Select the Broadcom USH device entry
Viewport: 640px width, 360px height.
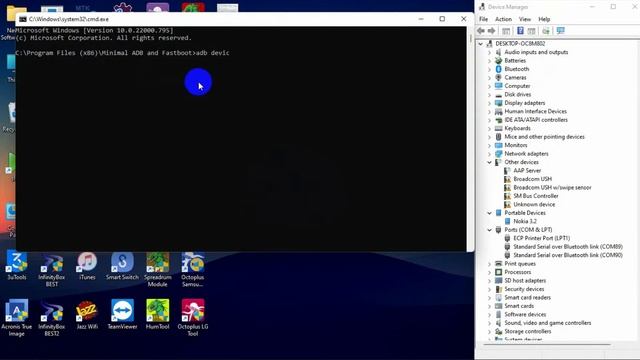pos(532,179)
